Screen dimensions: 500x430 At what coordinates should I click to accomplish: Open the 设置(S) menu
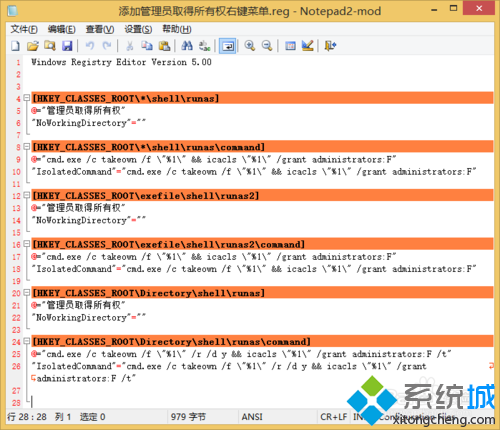pyautogui.click(x=138, y=29)
